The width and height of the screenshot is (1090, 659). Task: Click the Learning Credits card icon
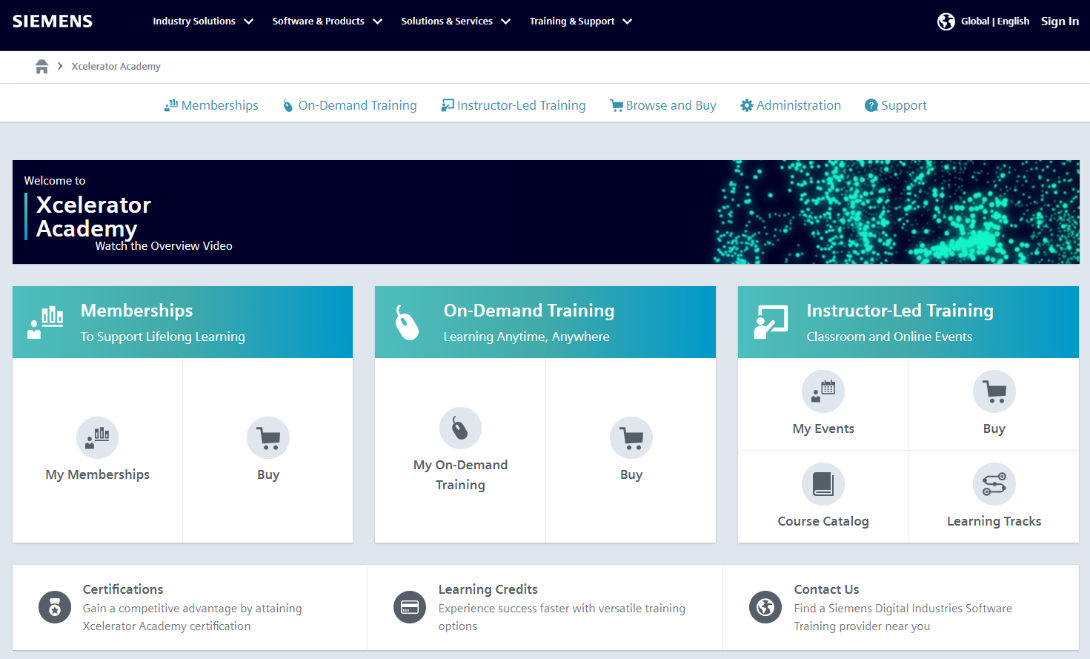[409, 608]
